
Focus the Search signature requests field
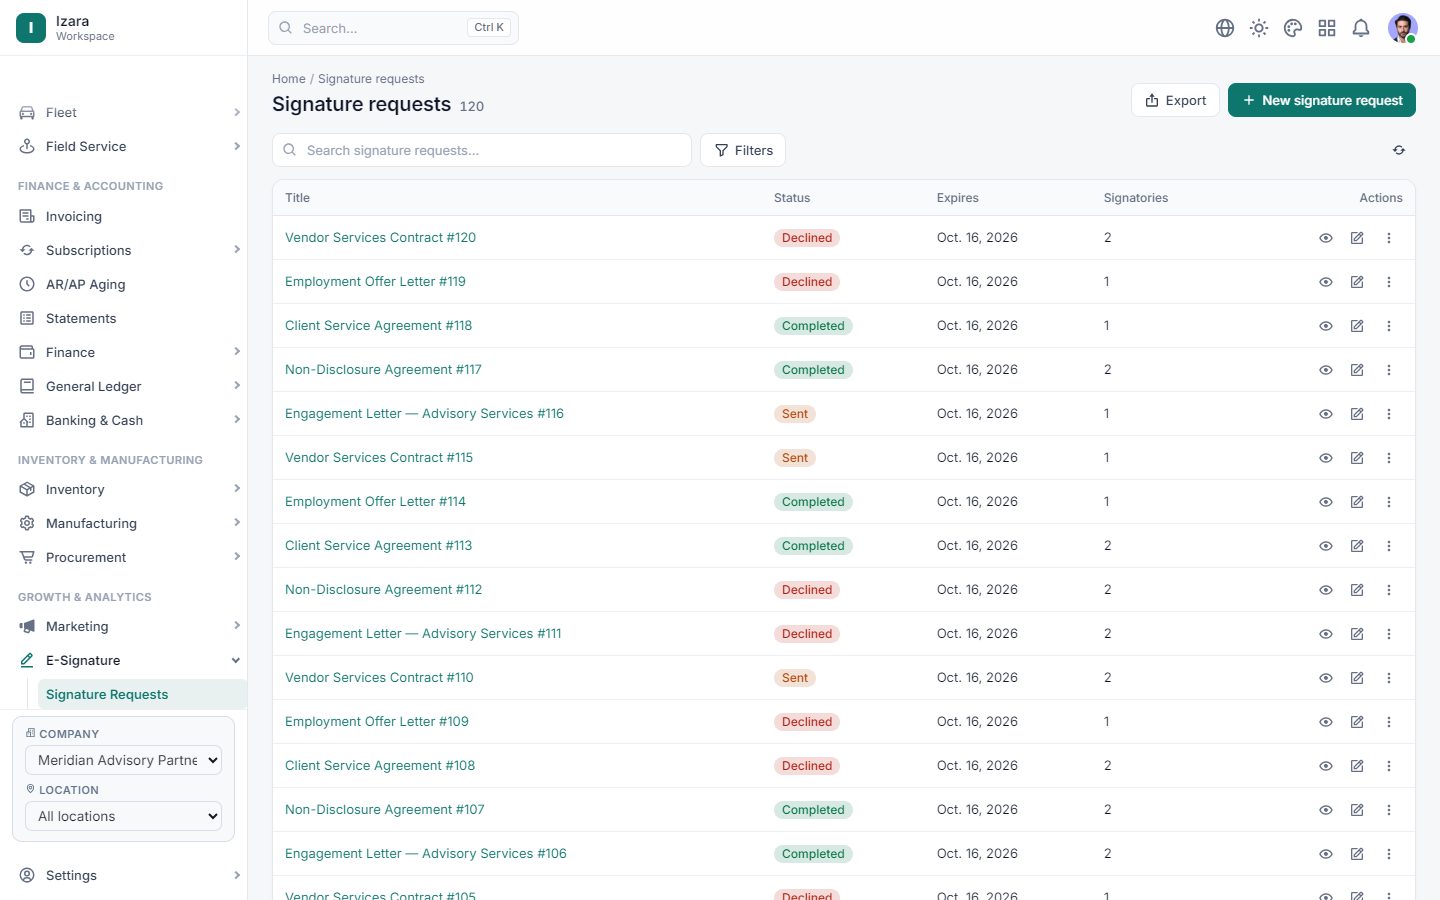(x=482, y=150)
